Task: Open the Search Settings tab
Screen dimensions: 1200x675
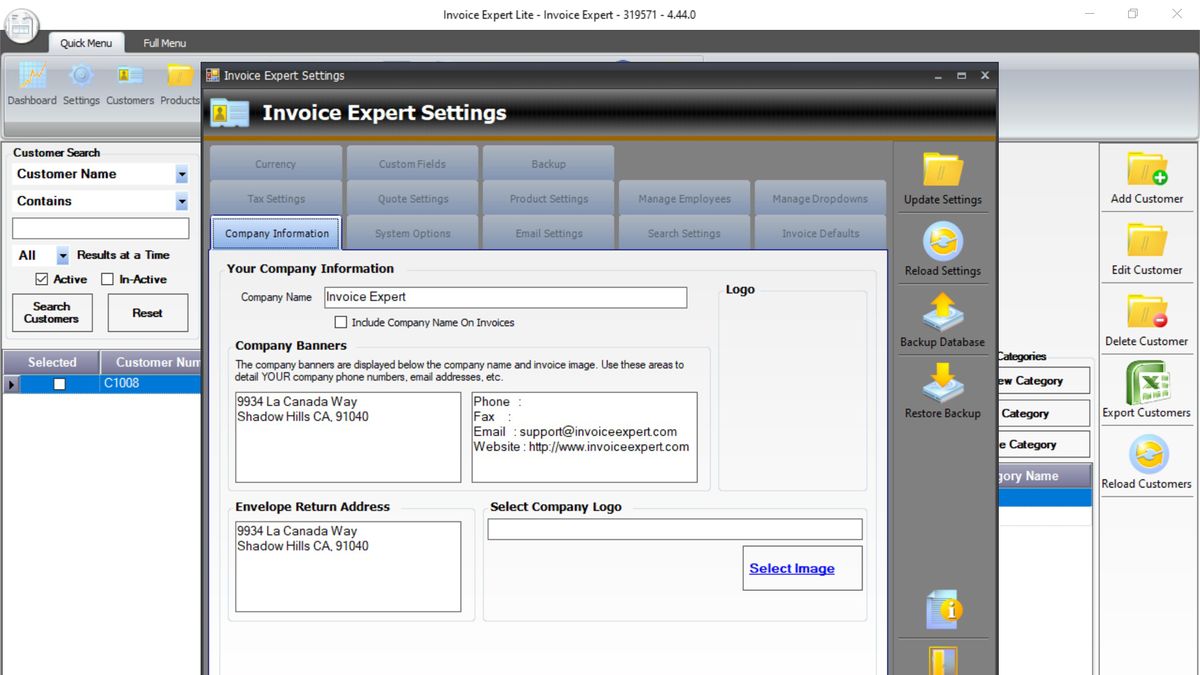Action: tap(684, 233)
